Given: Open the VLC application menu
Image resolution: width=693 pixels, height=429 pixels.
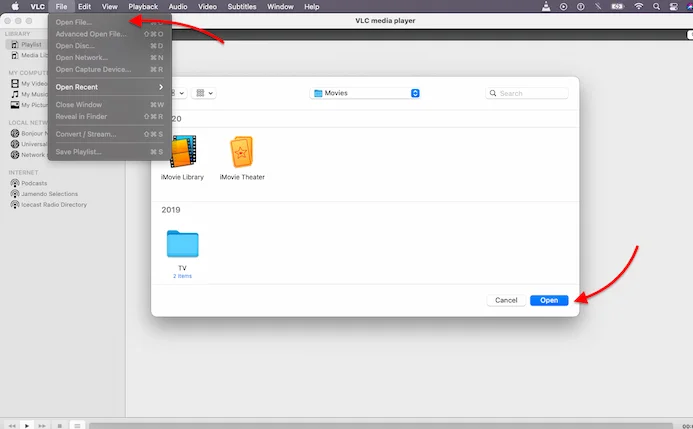Looking at the screenshot, I should point(38,7).
